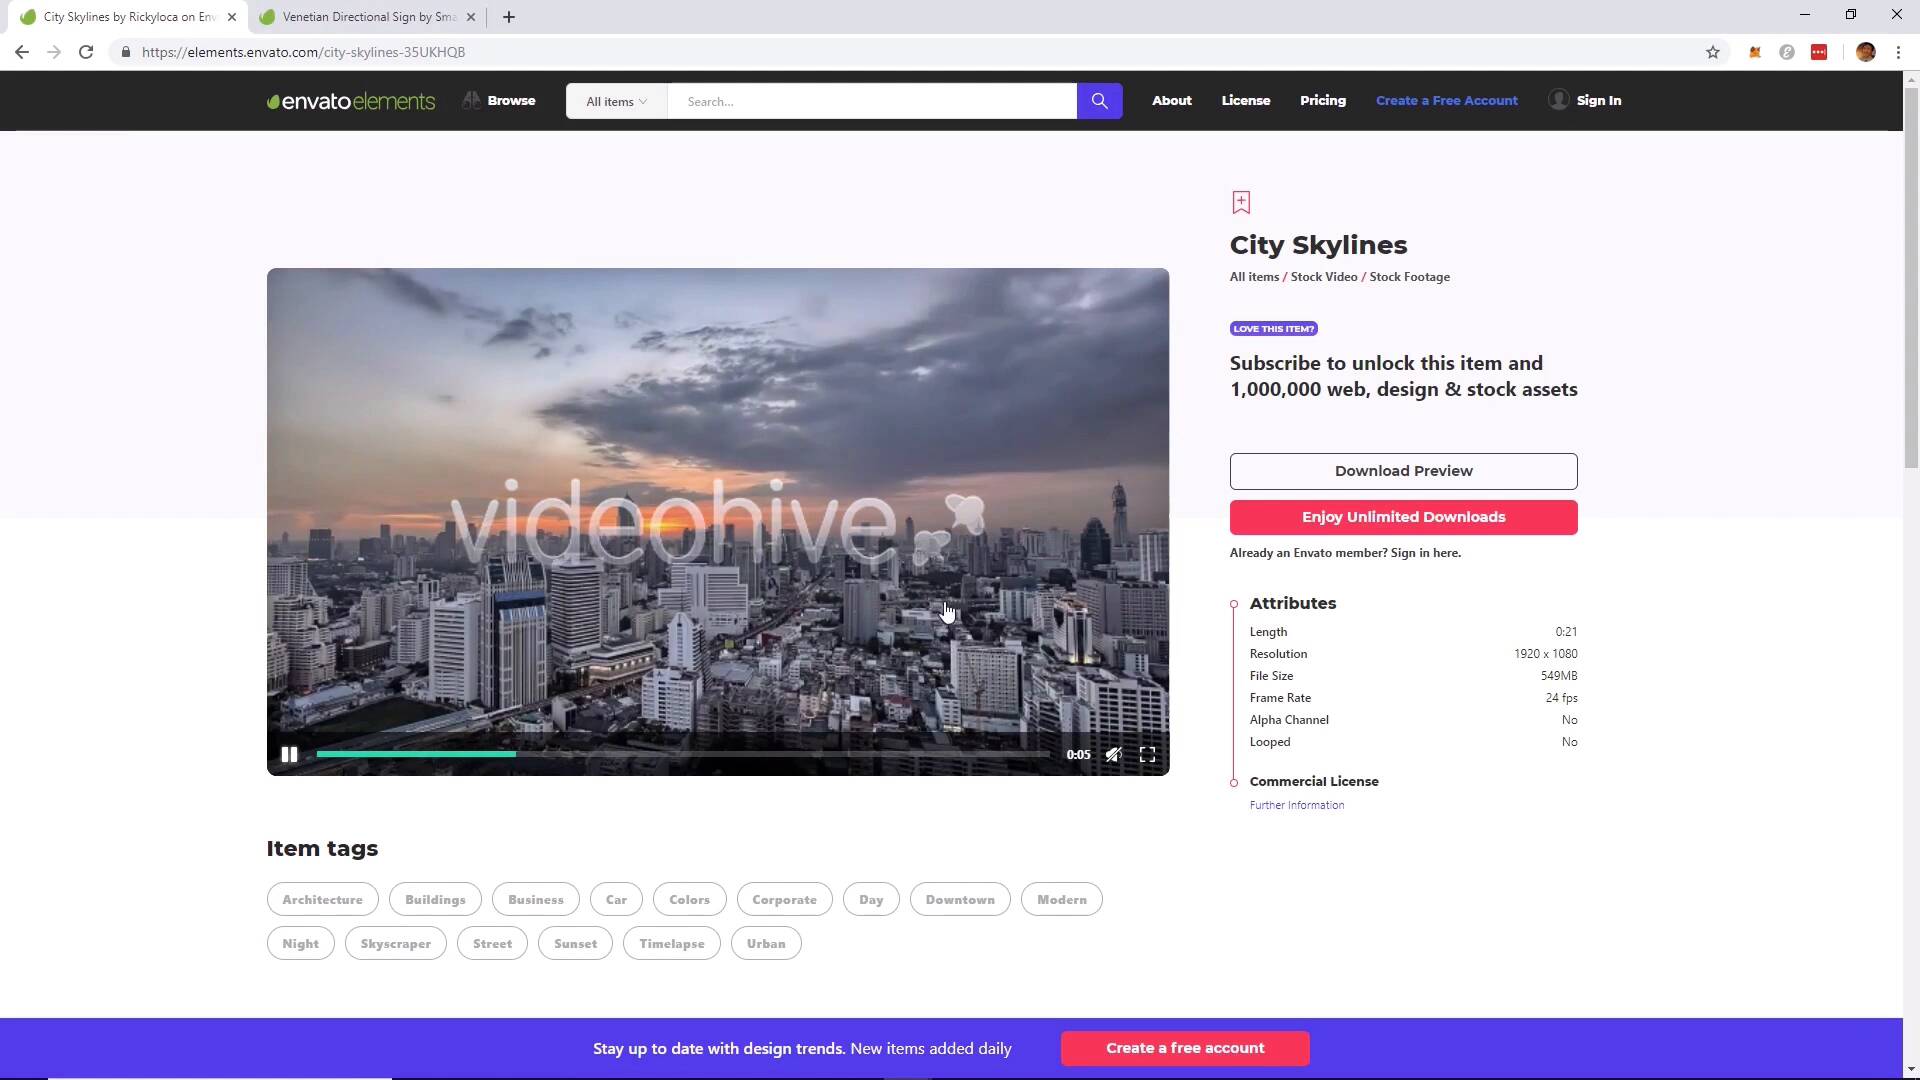Reload the page with refresh icon
The height and width of the screenshot is (1080, 1920).
click(86, 52)
